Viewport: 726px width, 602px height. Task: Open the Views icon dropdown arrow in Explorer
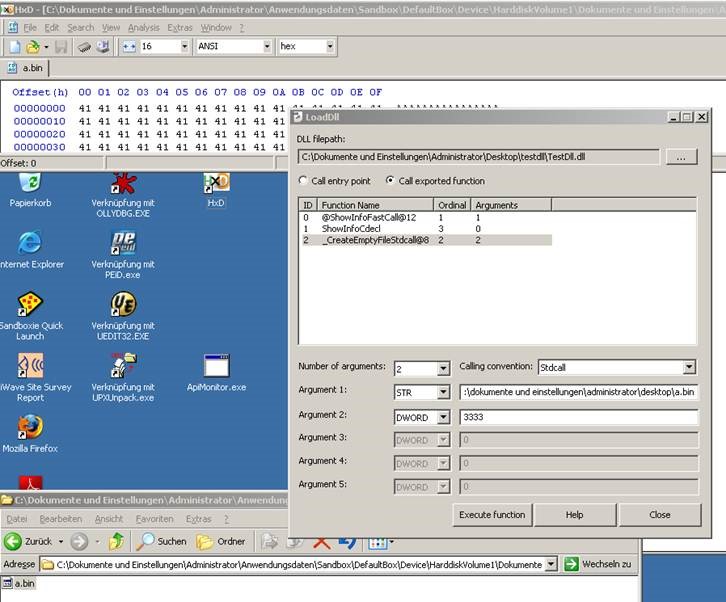[392, 542]
